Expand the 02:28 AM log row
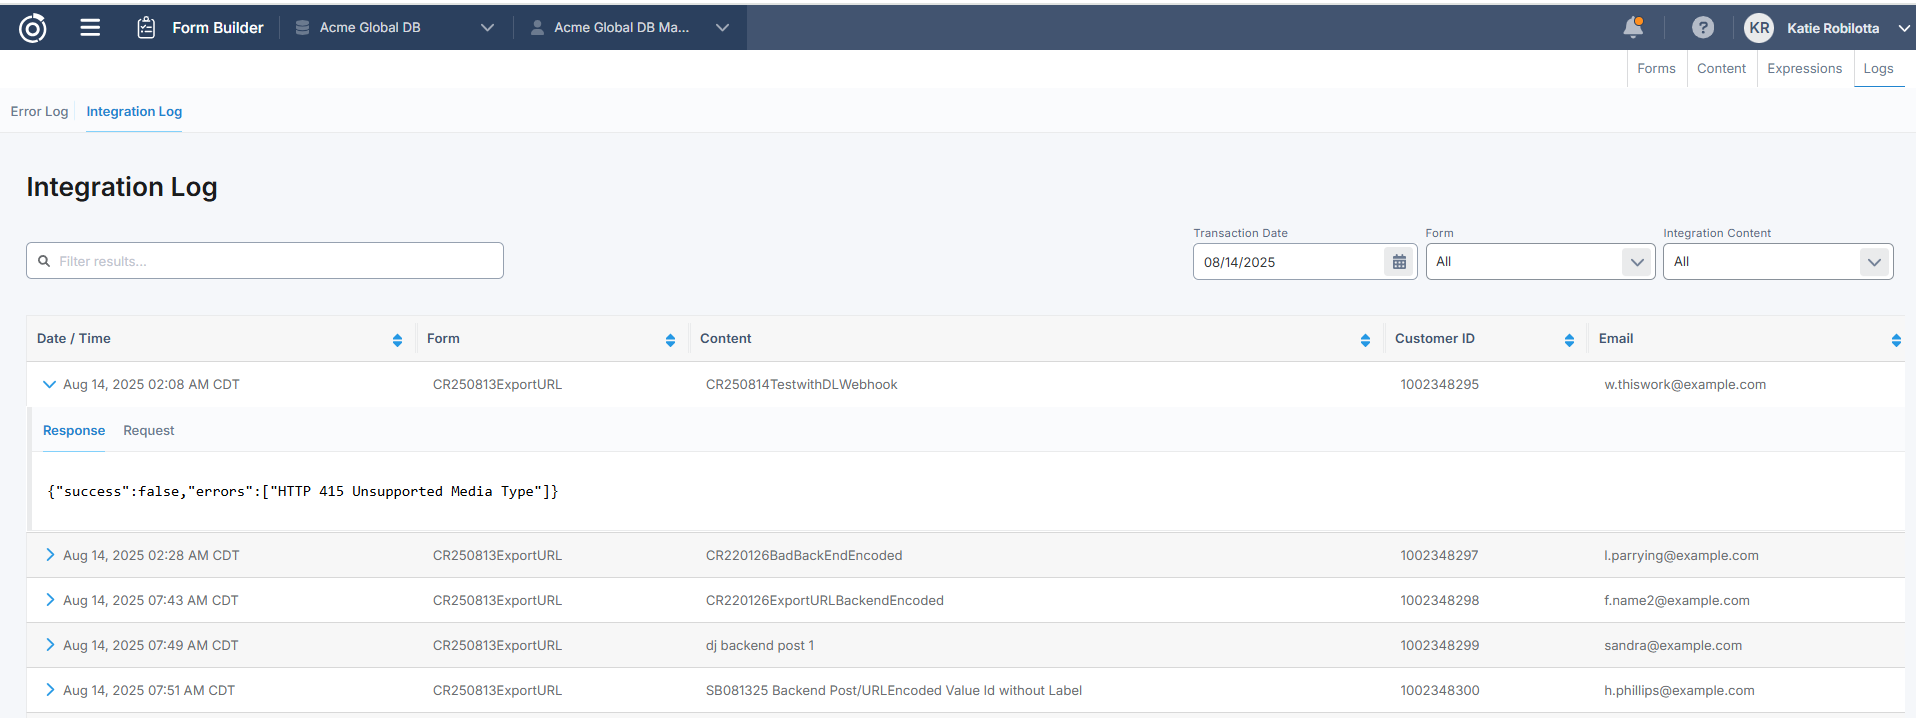 click(50, 555)
